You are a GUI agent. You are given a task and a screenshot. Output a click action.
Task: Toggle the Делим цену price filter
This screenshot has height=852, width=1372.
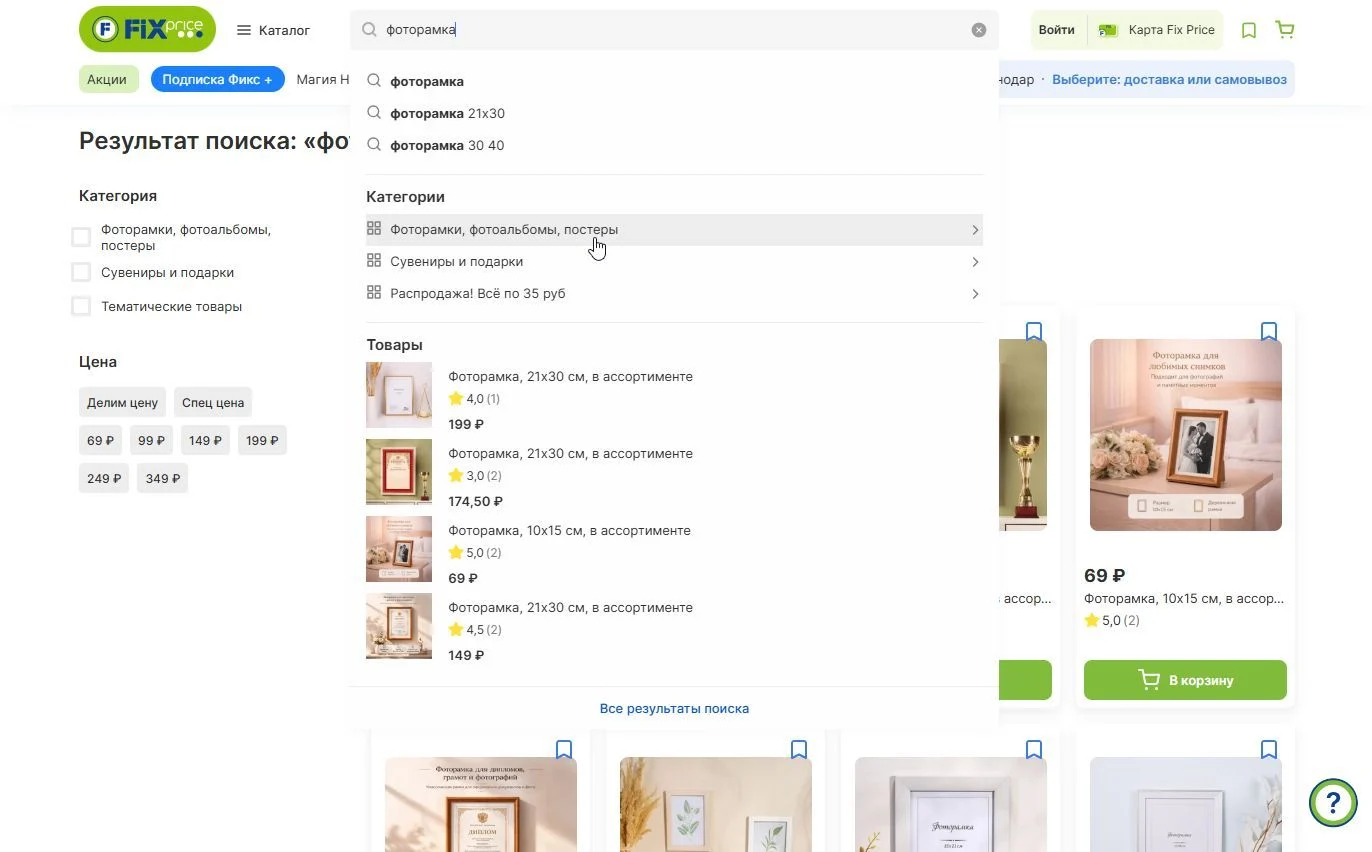tap(122, 402)
